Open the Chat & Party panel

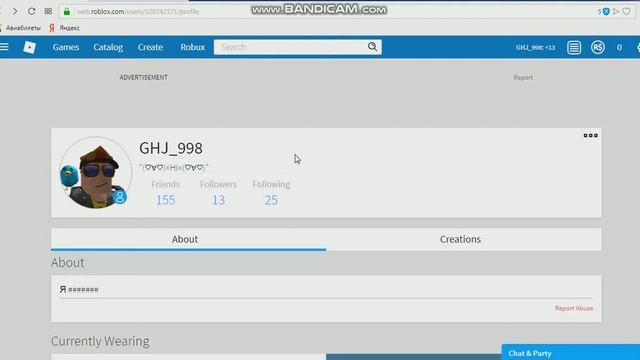click(x=571, y=353)
